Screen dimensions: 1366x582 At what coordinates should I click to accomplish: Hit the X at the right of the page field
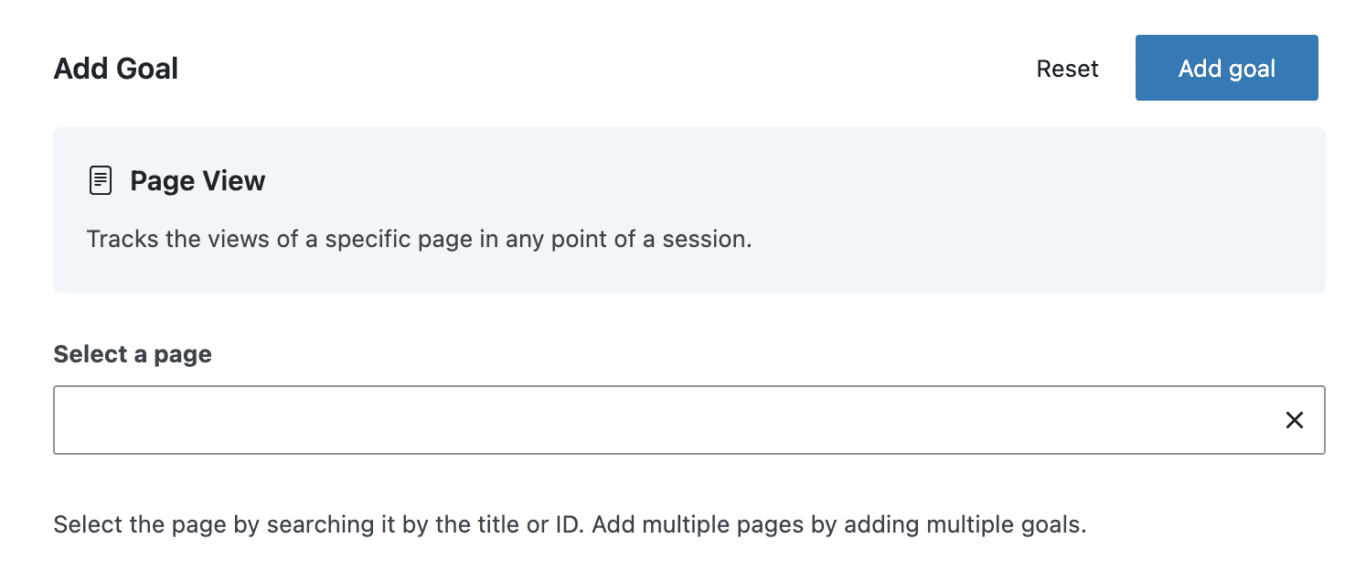[x=1294, y=420]
